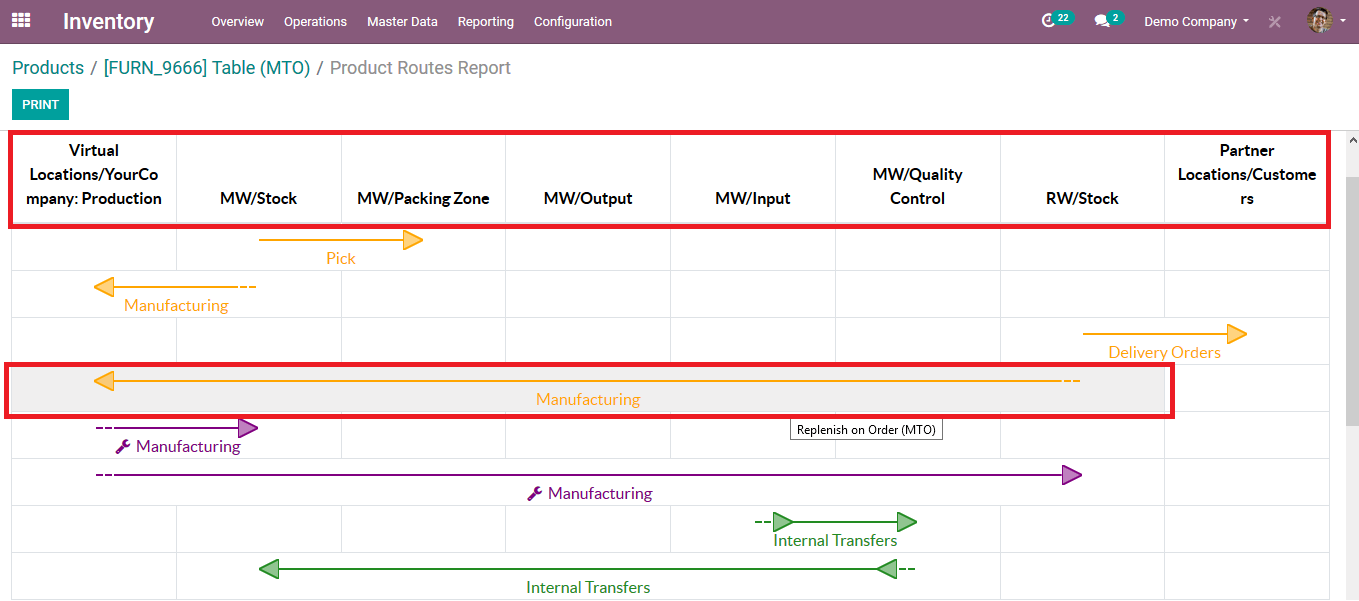Screen dimensions: 1359x601
Task: Open the [FURN_9666] Table (MTO) breadcrumb
Action: click(207, 68)
